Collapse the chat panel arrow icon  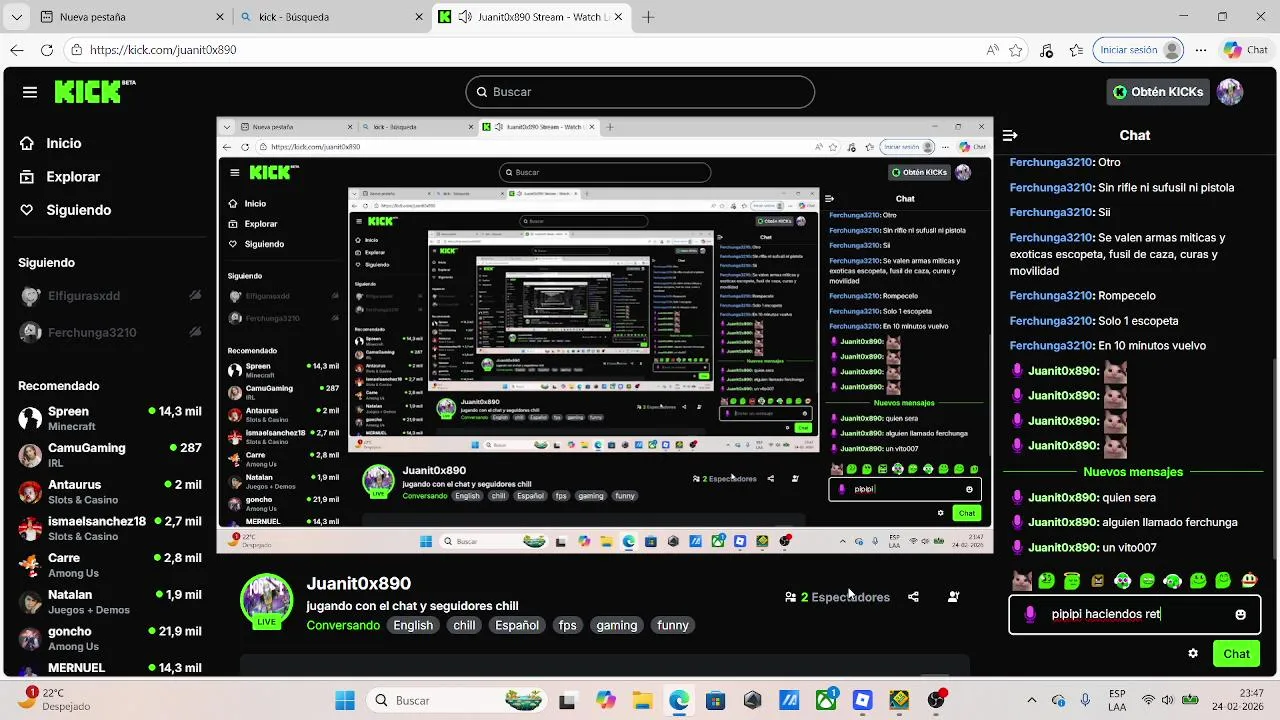(1010, 135)
